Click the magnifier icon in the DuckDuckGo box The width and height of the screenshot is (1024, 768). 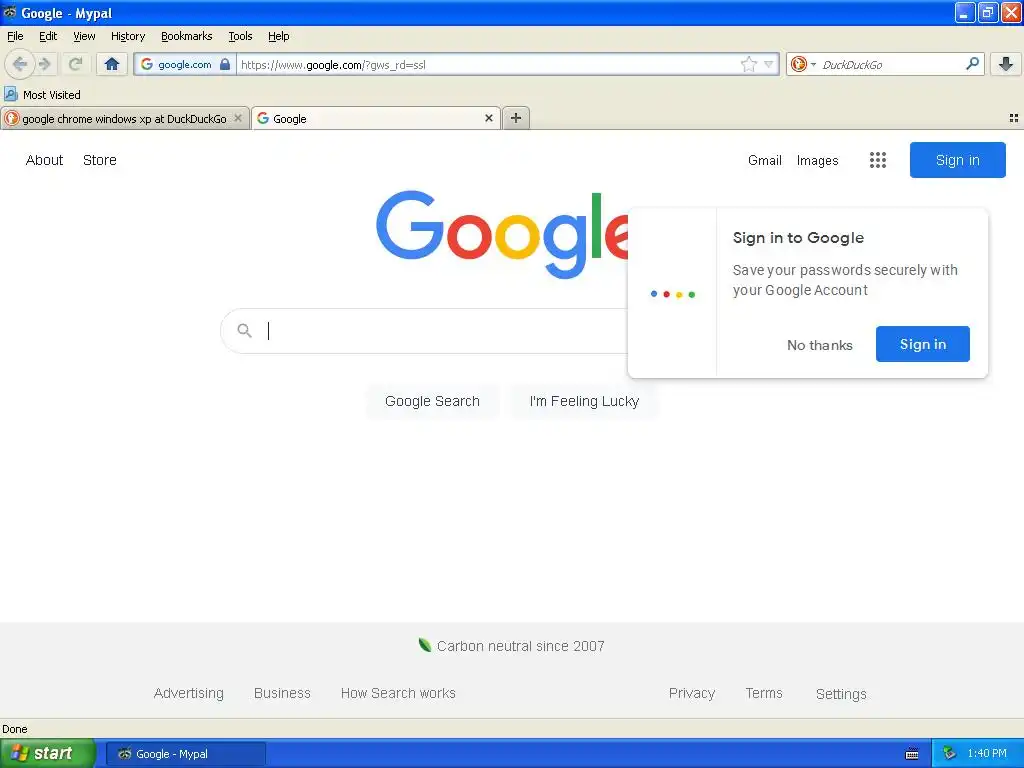pos(972,63)
